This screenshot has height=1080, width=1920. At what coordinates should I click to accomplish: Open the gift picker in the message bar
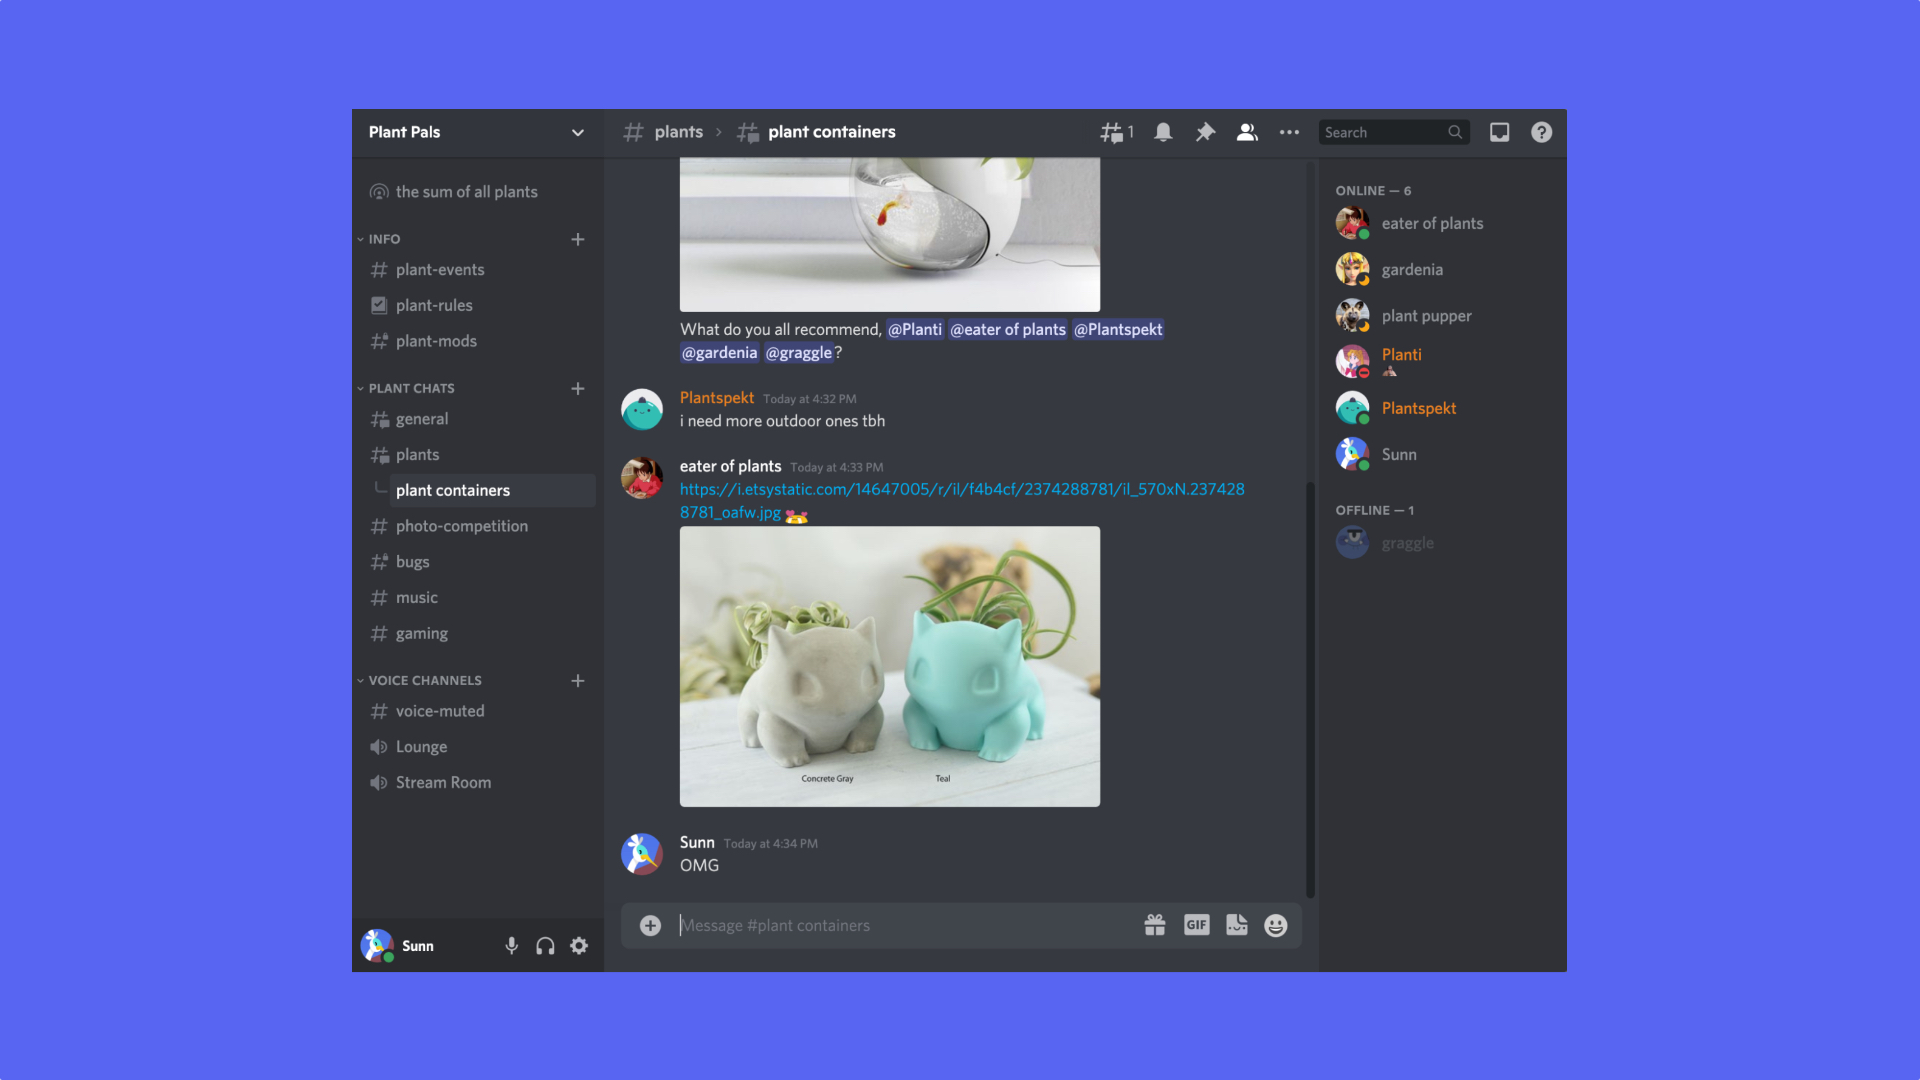[x=1155, y=925]
